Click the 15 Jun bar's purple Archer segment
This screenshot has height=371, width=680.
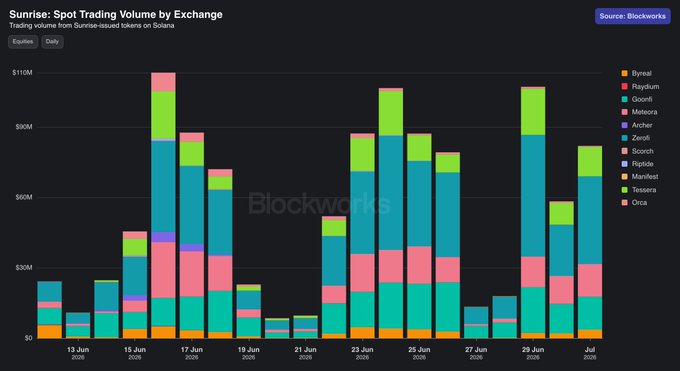(135, 298)
